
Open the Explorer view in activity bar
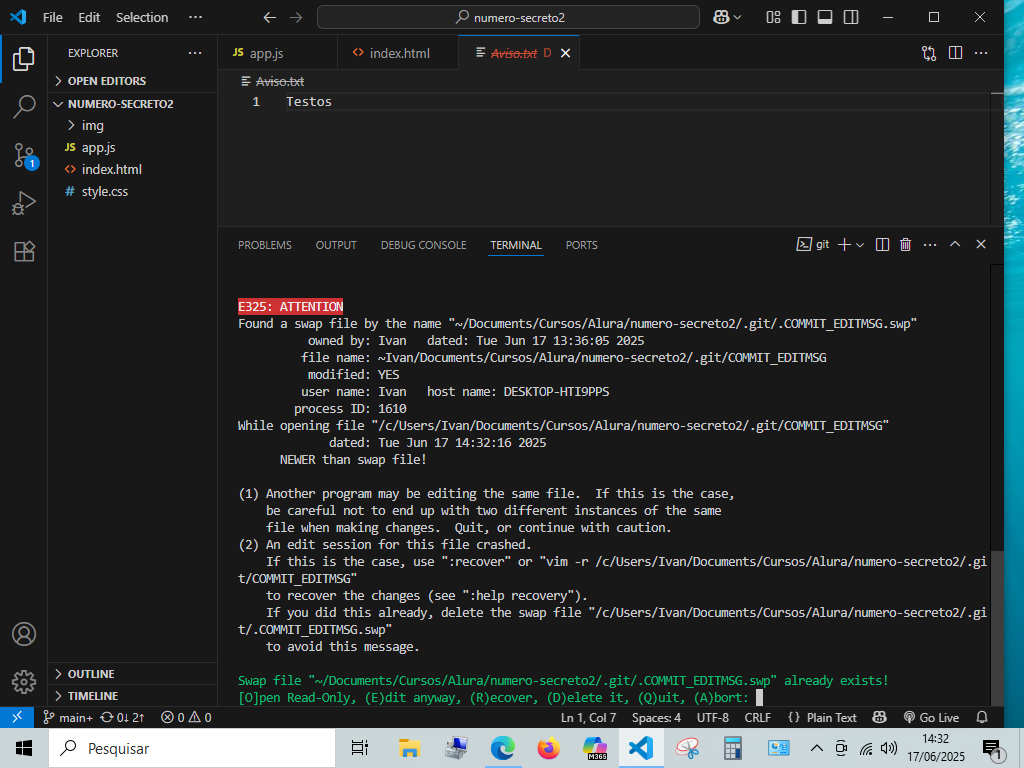(24, 59)
